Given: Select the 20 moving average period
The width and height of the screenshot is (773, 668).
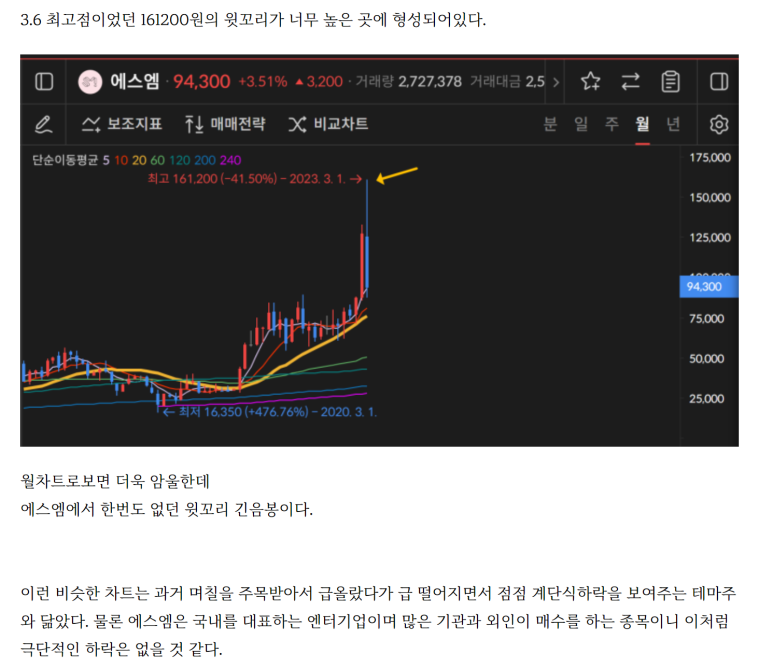Looking at the screenshot, I should pos(139,160).
